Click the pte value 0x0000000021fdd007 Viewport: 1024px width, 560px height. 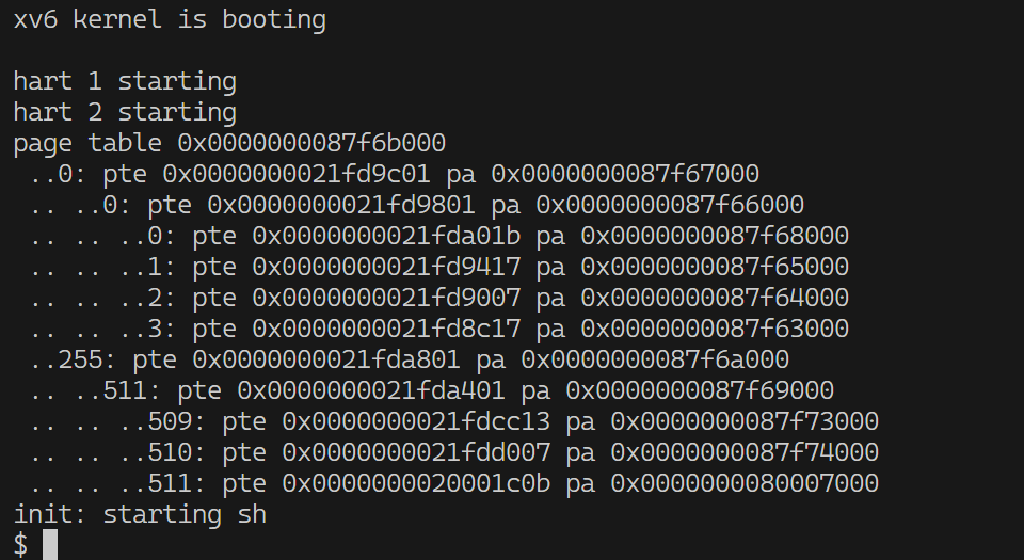pos(416,453)
